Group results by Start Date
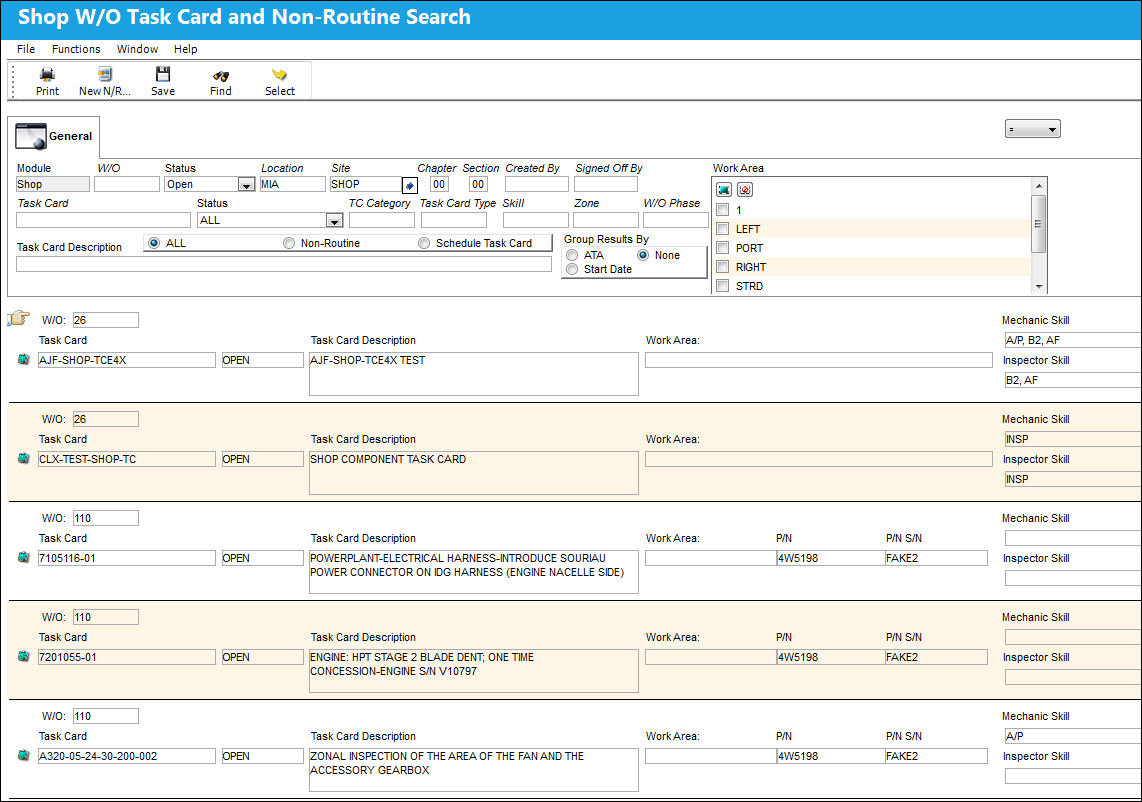Image resolution: width=1142 pixels, height=802 pixels. (572, 270)
